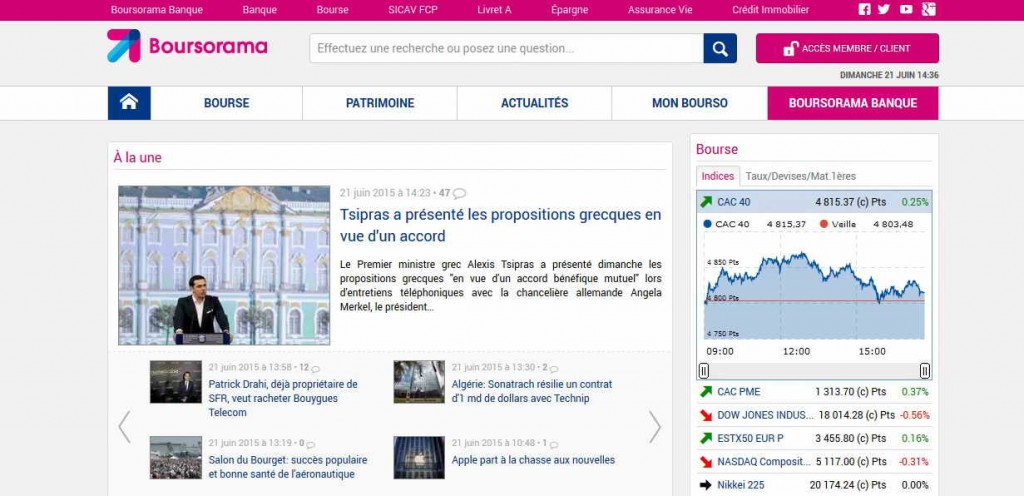
Task: Click the Facebook icon in top bar
Action: [x=865, y=10]
